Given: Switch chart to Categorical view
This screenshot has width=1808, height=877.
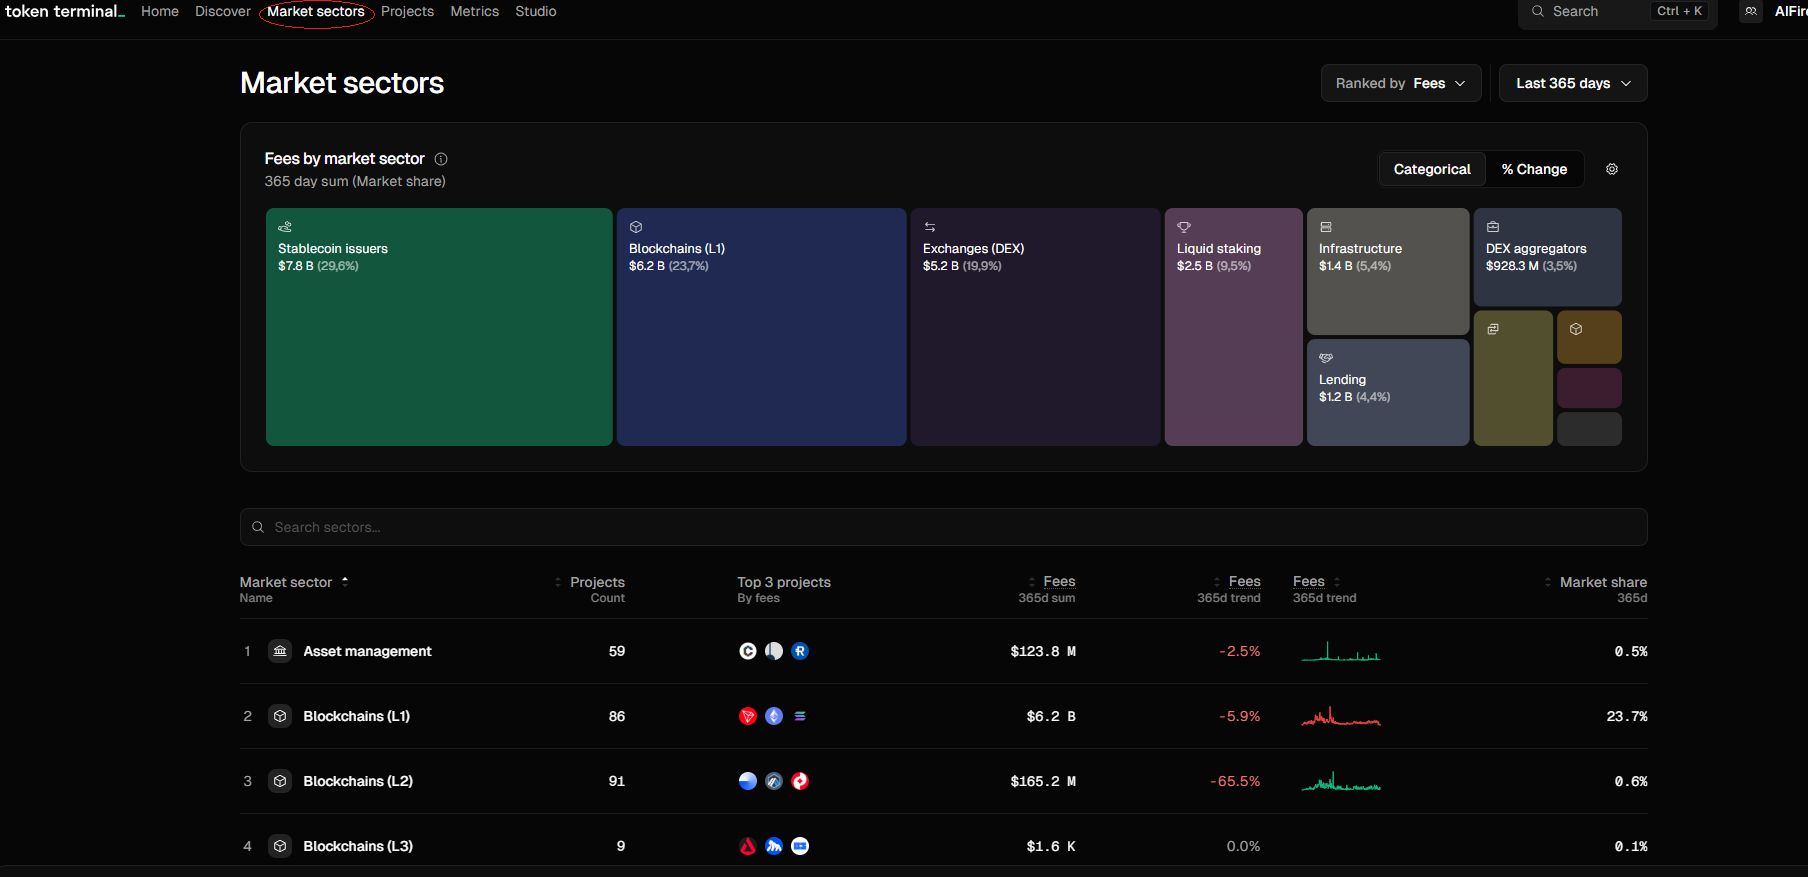Looking at the screenshot, I should (1431, 169).
